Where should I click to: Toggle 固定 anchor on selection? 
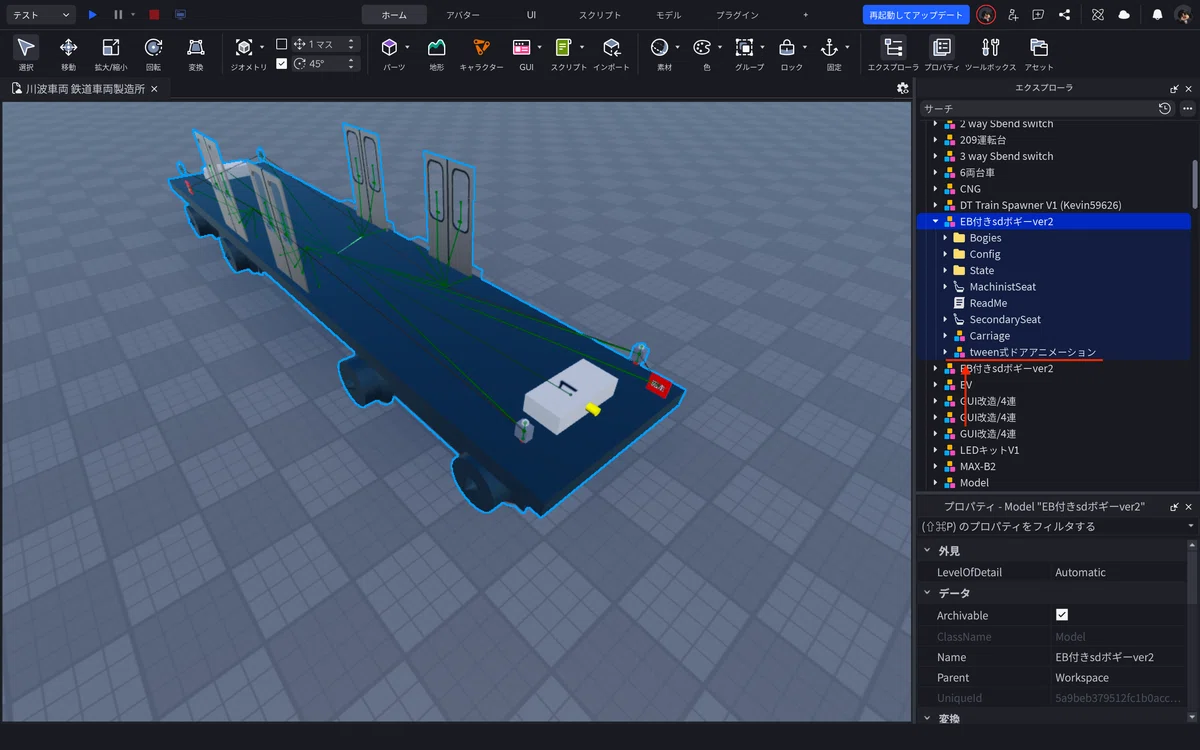pos(829,47)
